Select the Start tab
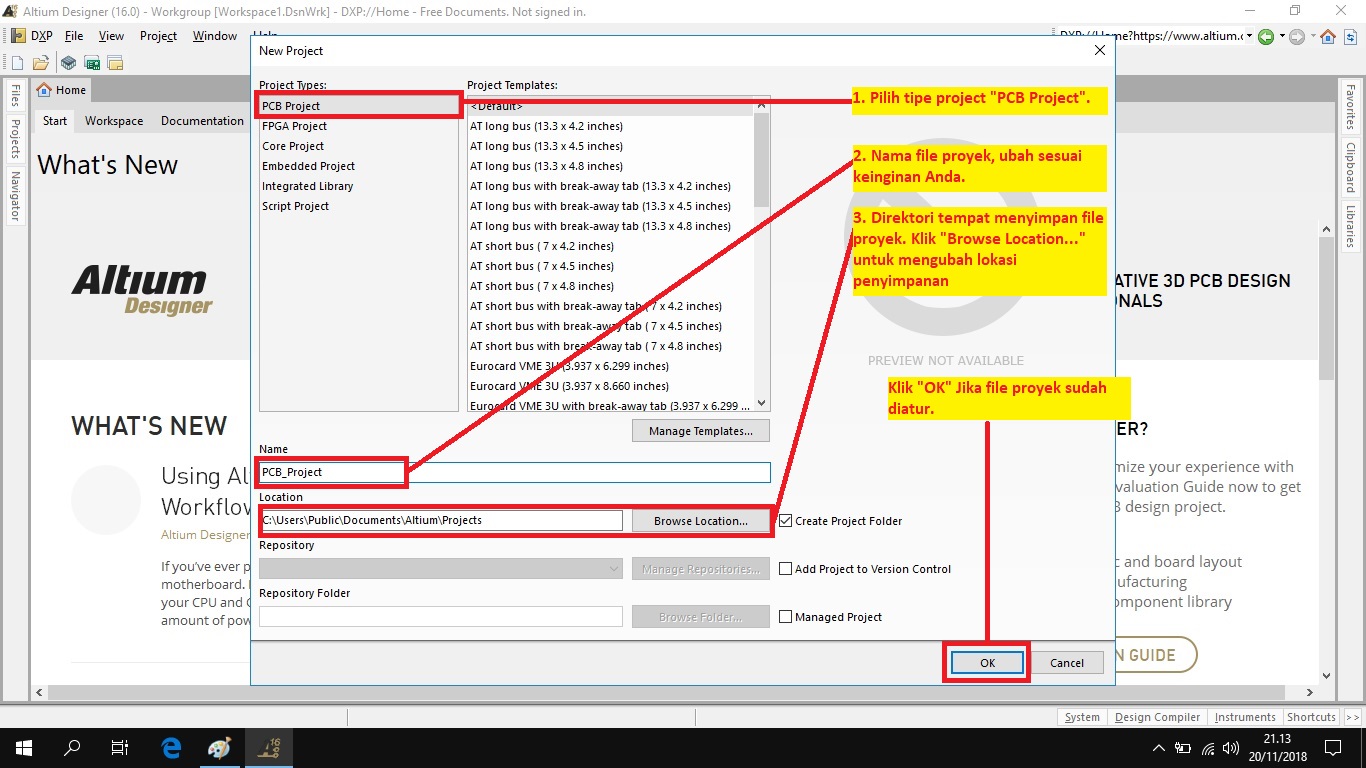Viewport: 1366px width, 768px height. (55, 121)
